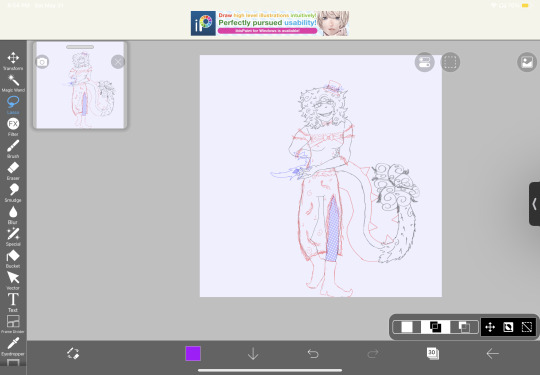Open the layers panel showing 30

pyautogui.click(x=433, y=353)
